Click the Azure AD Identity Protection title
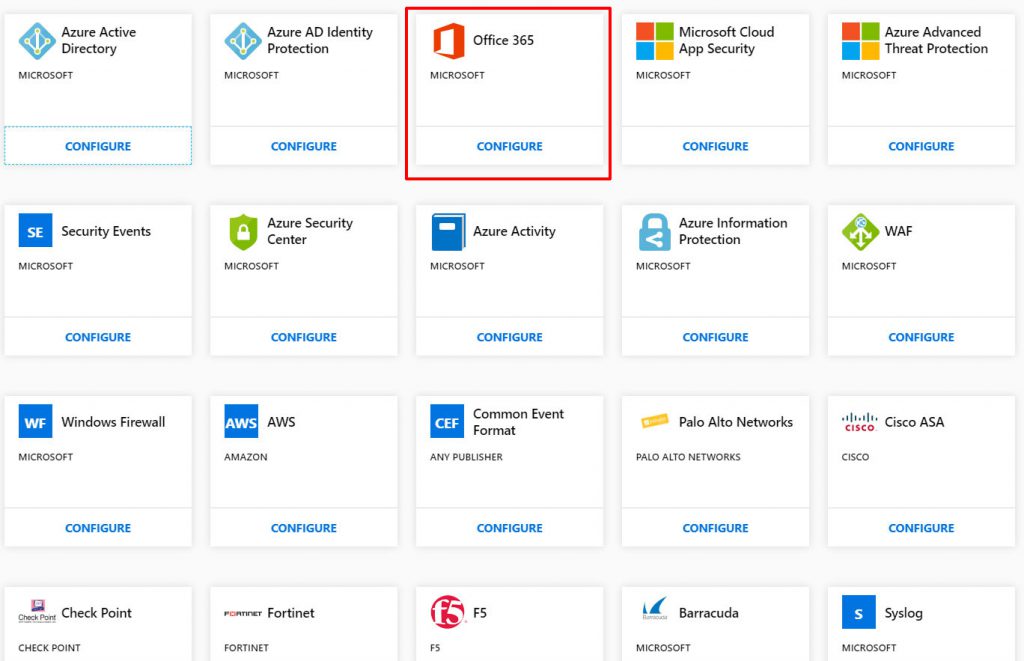This screenshot has width=1024, height=661. coord(320,40)
